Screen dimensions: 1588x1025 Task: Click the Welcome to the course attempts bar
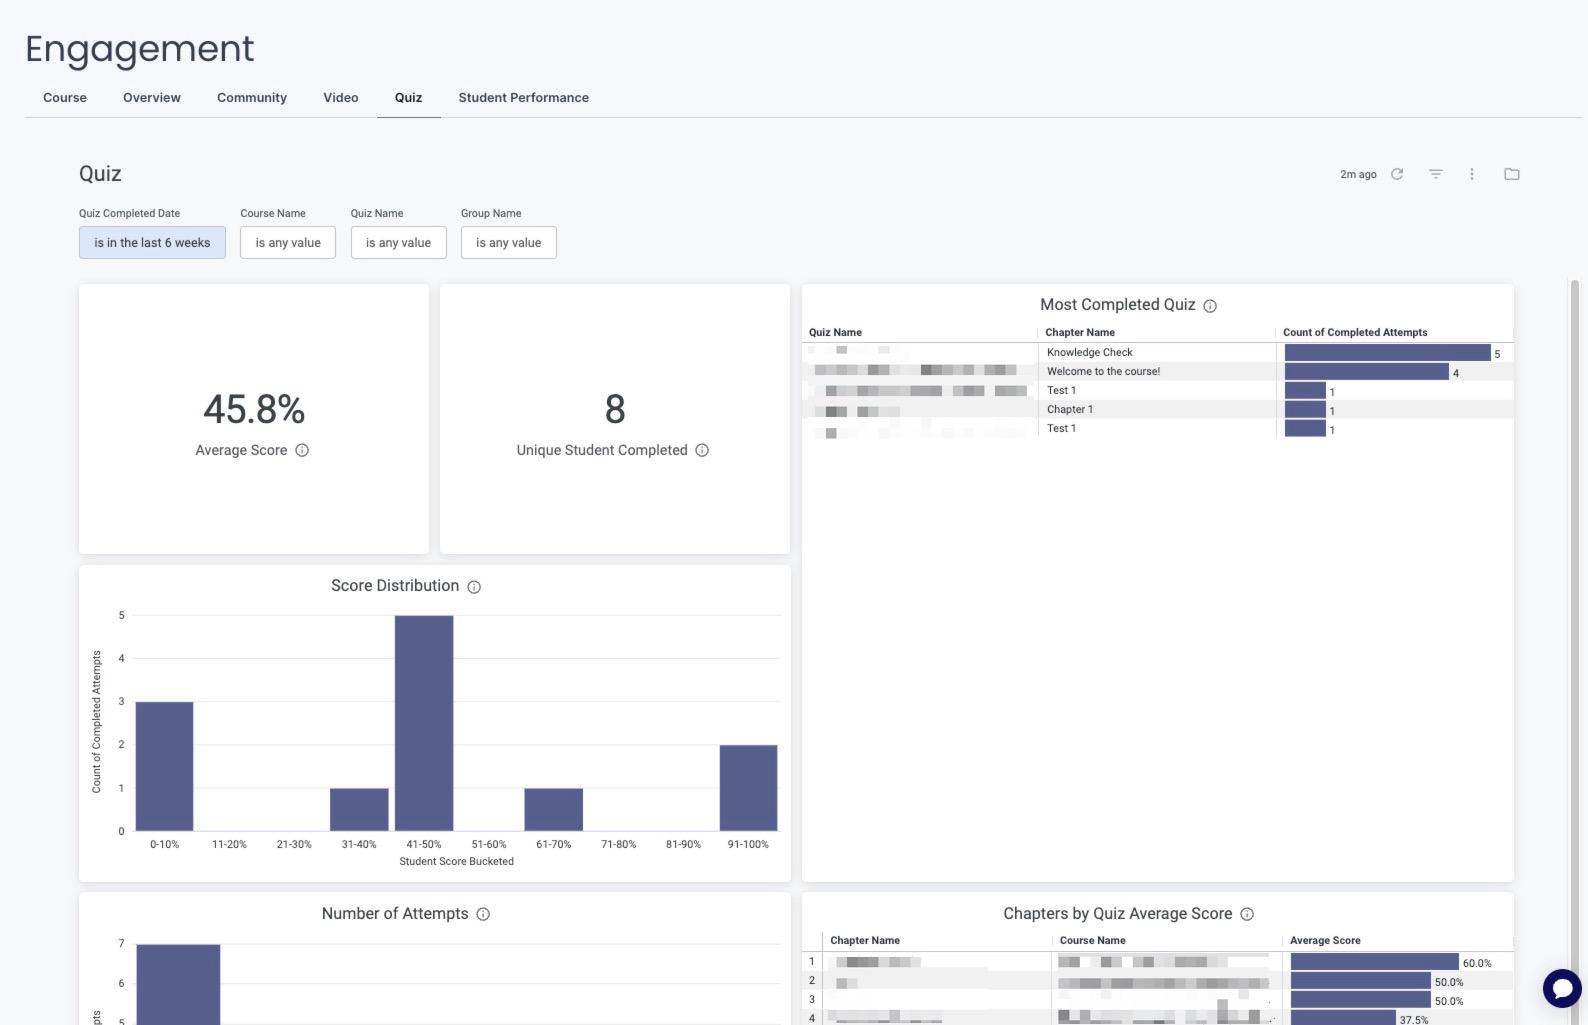[1367, 372]
